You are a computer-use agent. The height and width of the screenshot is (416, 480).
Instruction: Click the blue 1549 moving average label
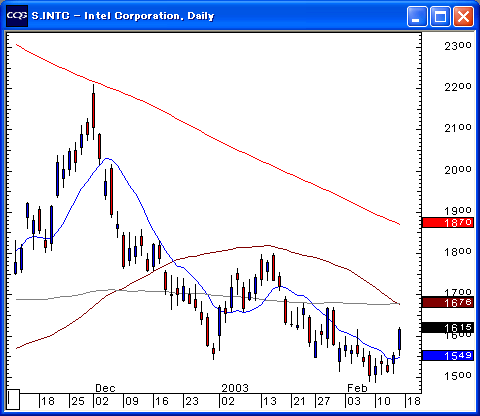(x=448, y=356)
